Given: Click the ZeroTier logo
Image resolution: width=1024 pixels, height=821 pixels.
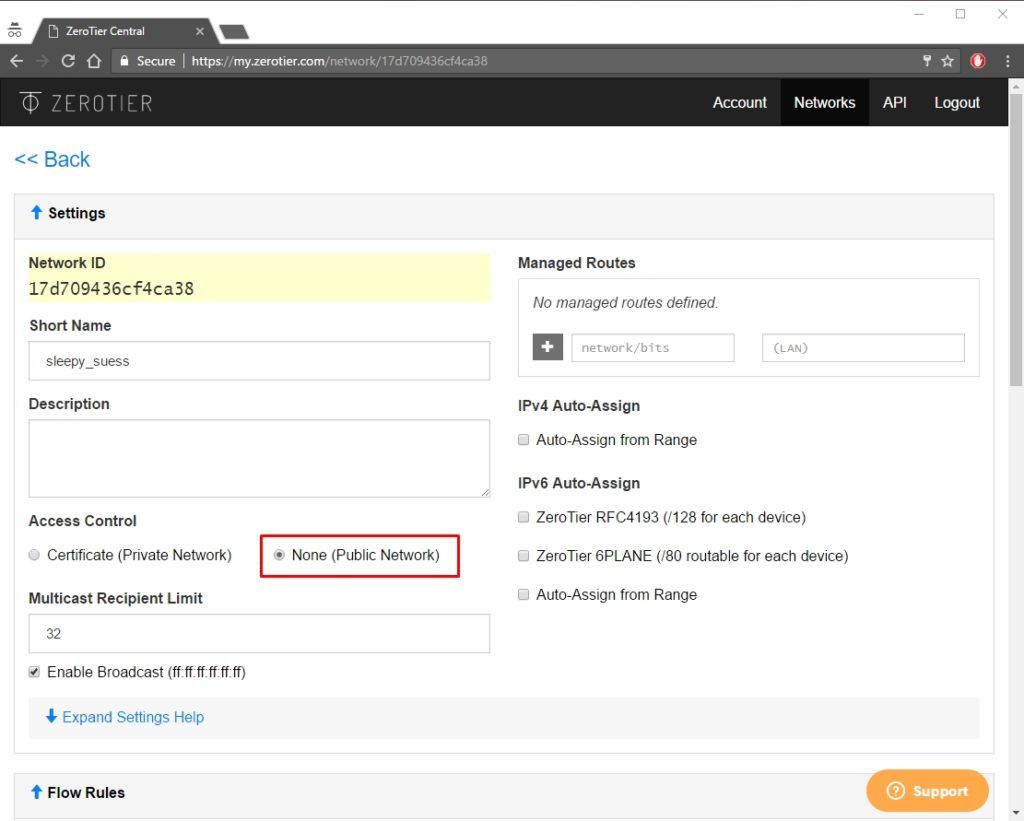Looking at the screenshot, I should point(86,103).
